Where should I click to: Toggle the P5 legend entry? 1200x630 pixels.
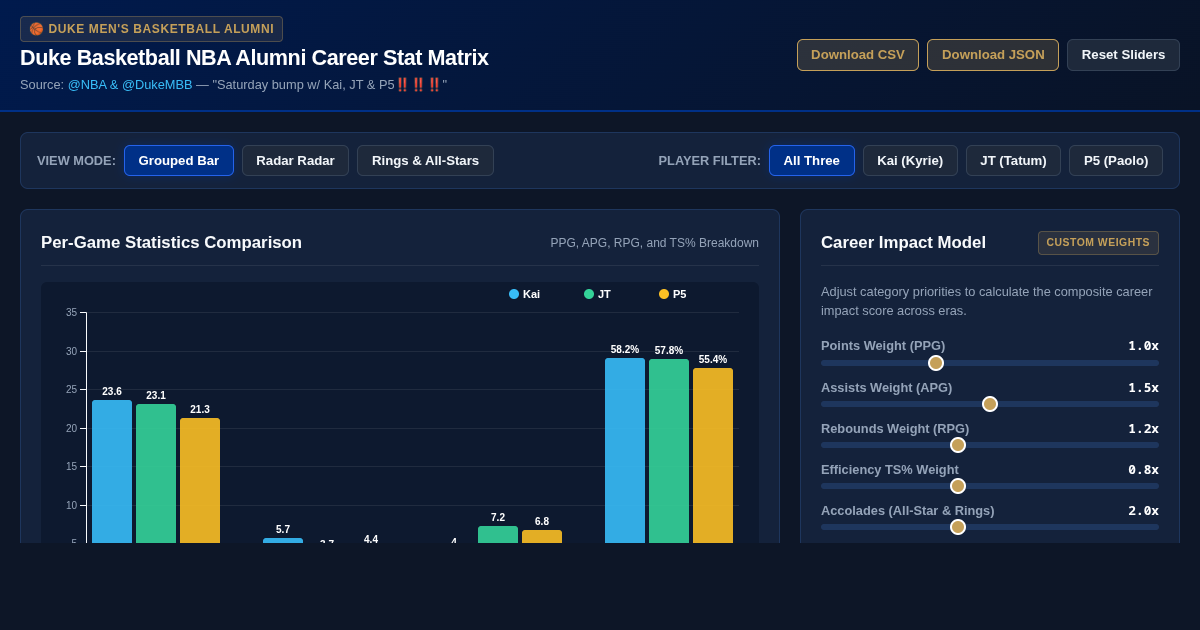(x=672, y=294)
